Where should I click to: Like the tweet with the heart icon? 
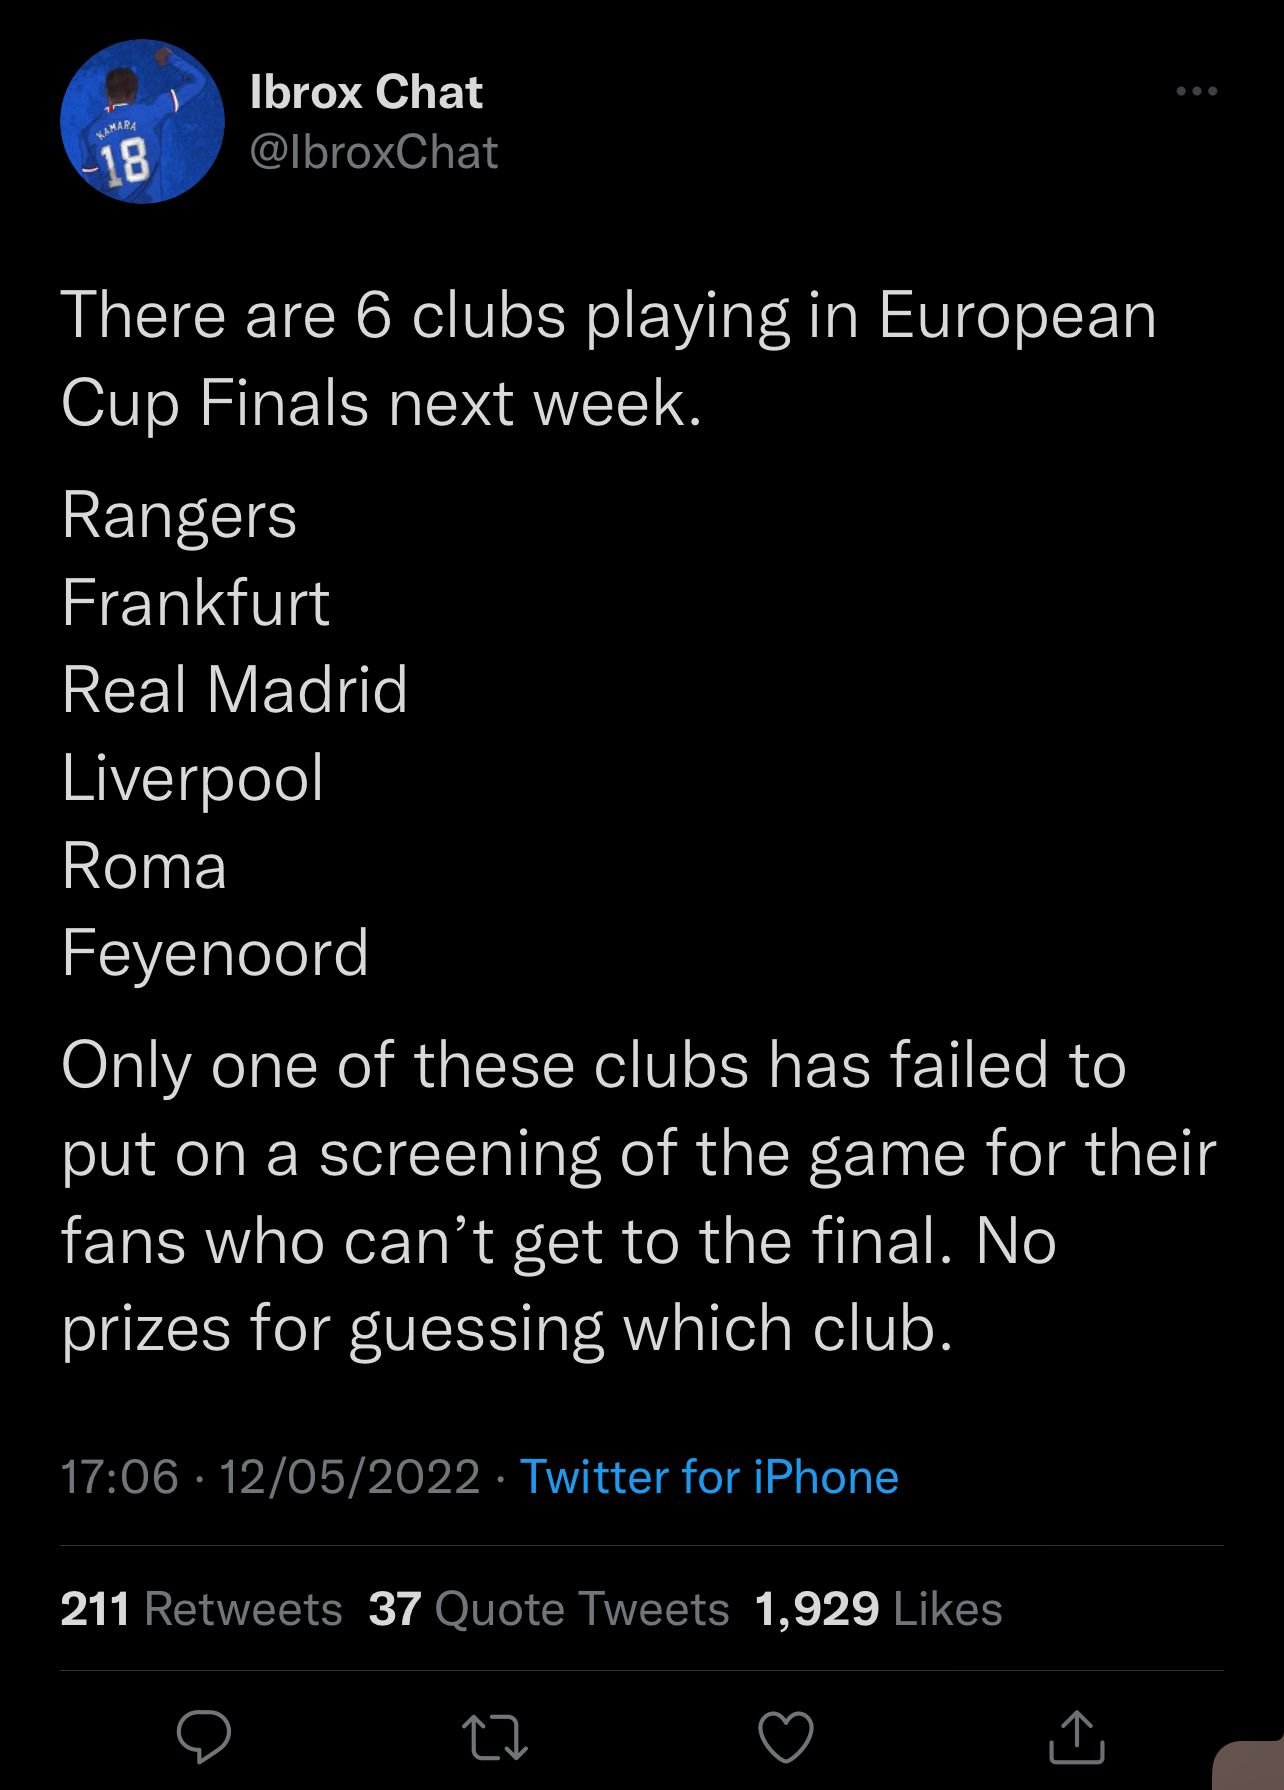[x=786, y=1738]
